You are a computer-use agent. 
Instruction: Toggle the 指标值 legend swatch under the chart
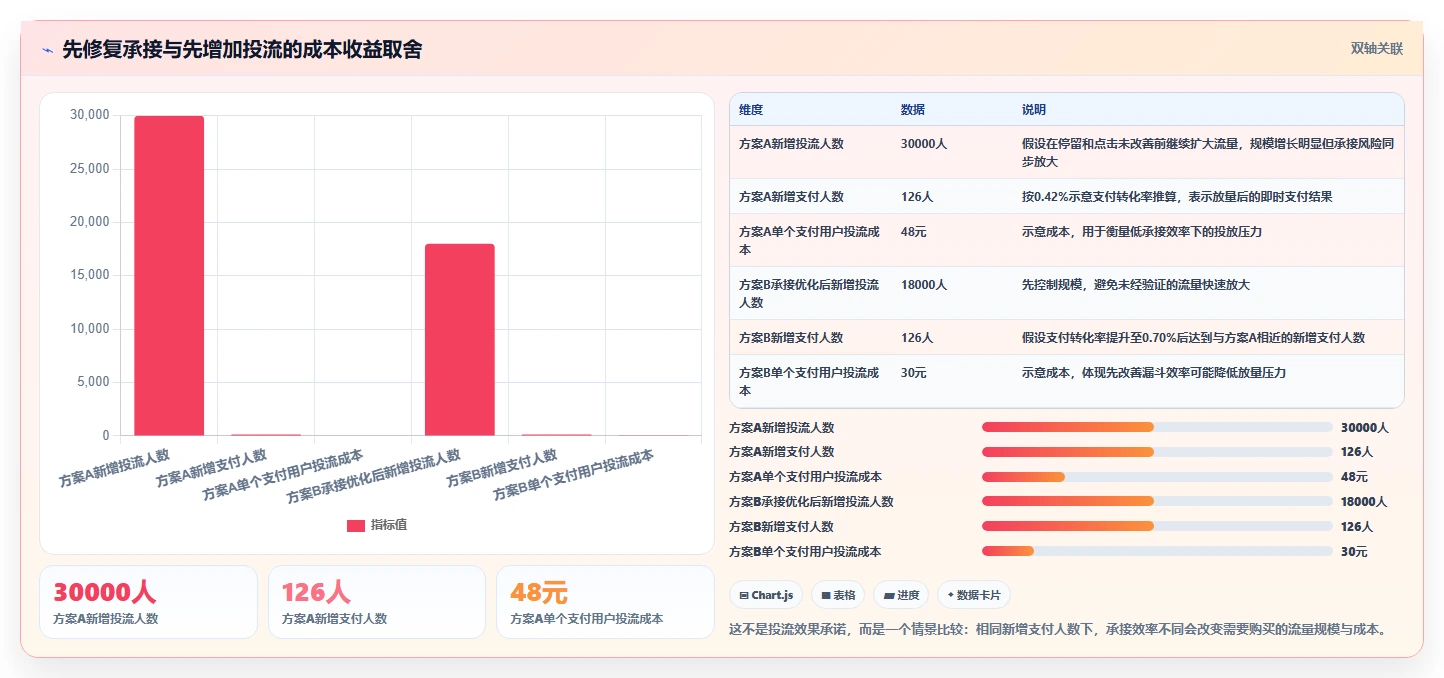[x=355, y=525]
